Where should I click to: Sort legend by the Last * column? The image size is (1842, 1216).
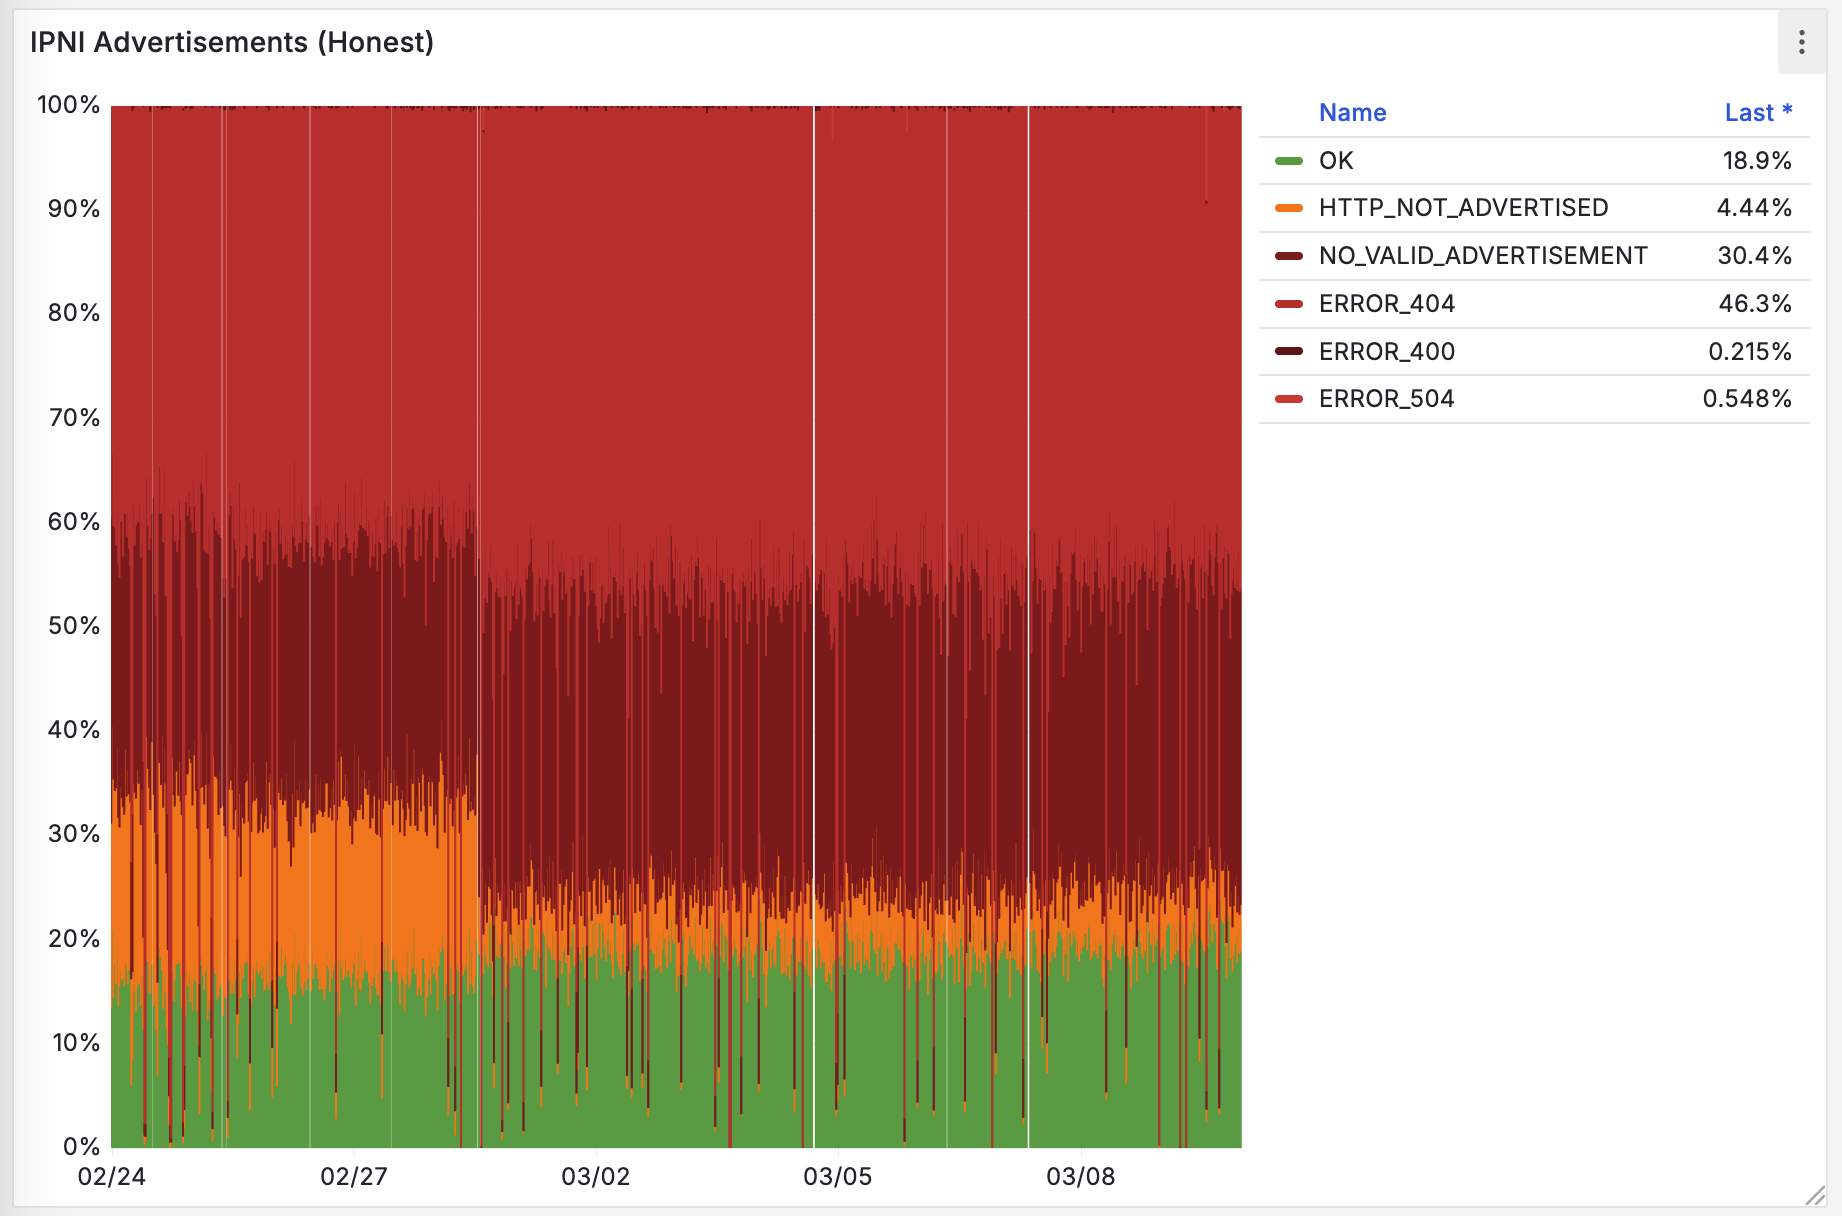(x=1757, y=113)
